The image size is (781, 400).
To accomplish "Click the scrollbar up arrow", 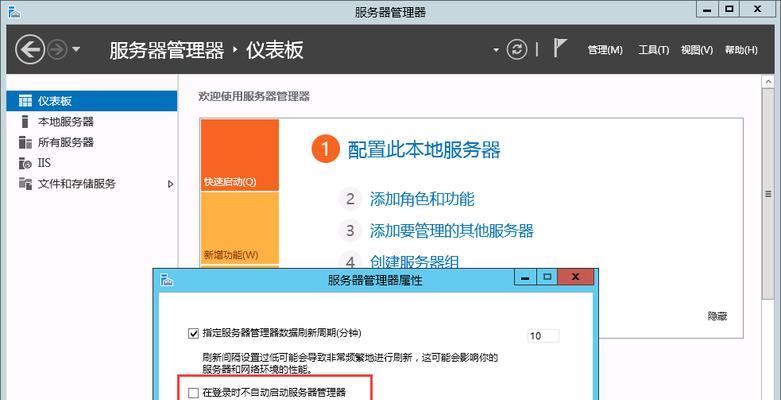I will click(769, 82).
